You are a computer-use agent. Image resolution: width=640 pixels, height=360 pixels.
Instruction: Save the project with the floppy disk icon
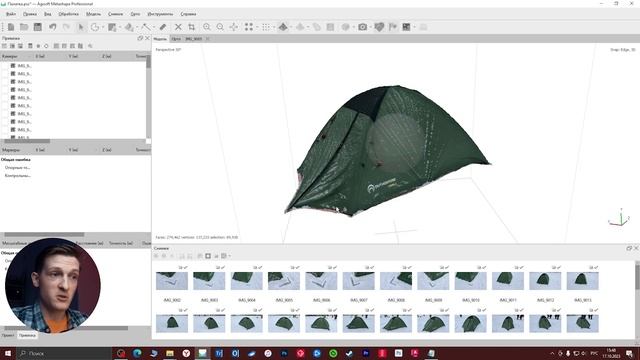(38, 27)
